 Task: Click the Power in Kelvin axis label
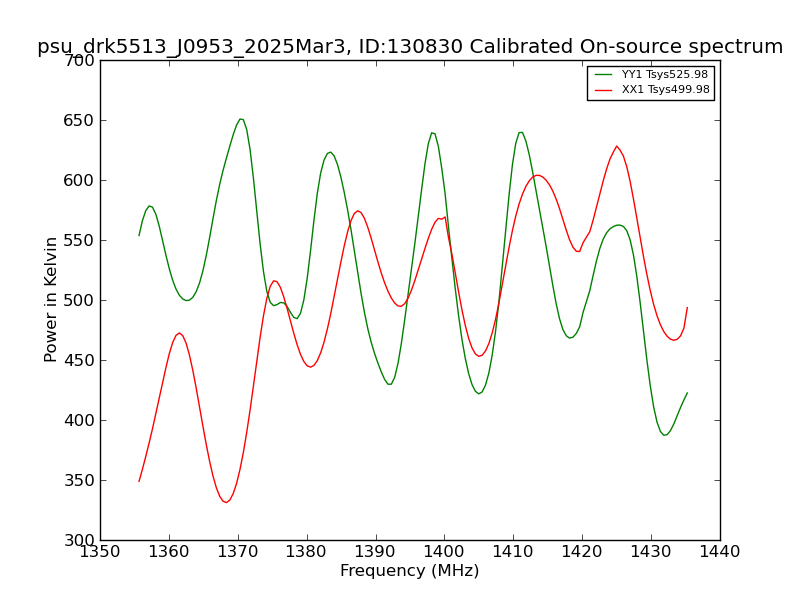point(50,300)
